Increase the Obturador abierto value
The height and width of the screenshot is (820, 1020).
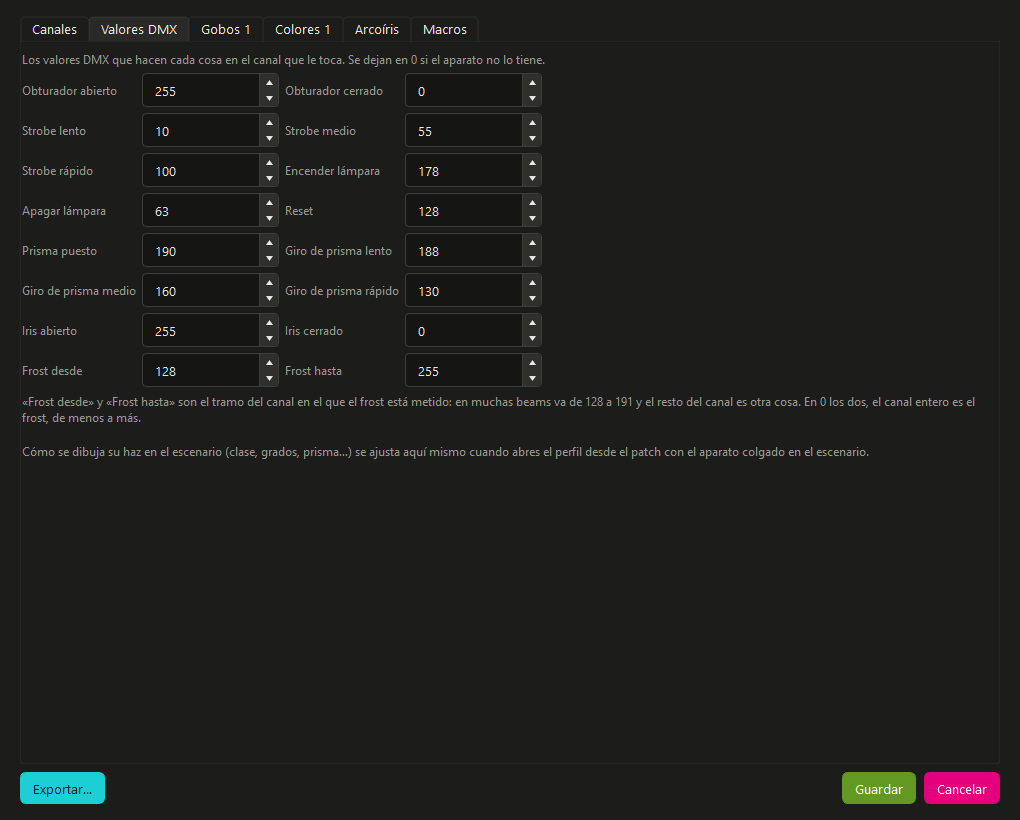point(269,83)
